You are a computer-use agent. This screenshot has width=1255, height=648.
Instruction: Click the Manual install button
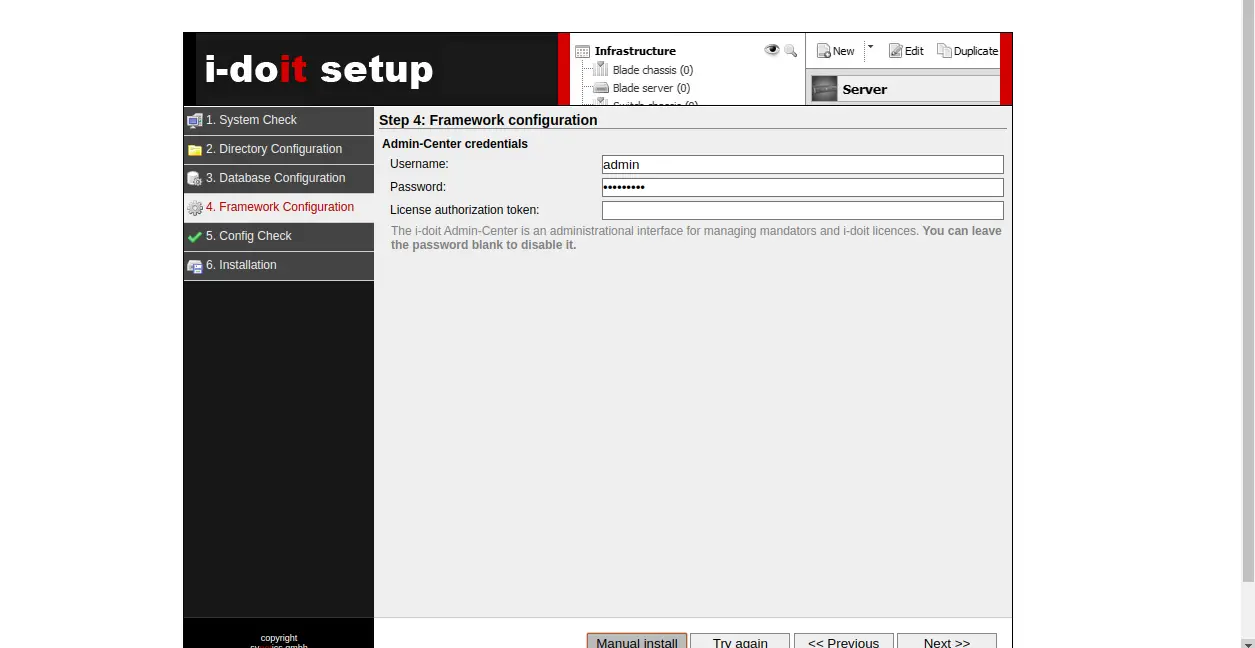tap(637, 641)
